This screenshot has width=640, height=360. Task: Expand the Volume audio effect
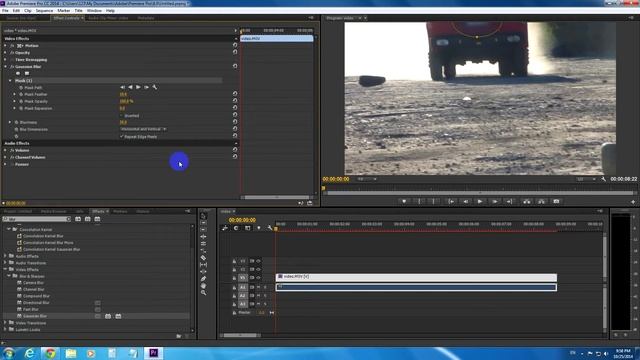click(x=5, y=150)
